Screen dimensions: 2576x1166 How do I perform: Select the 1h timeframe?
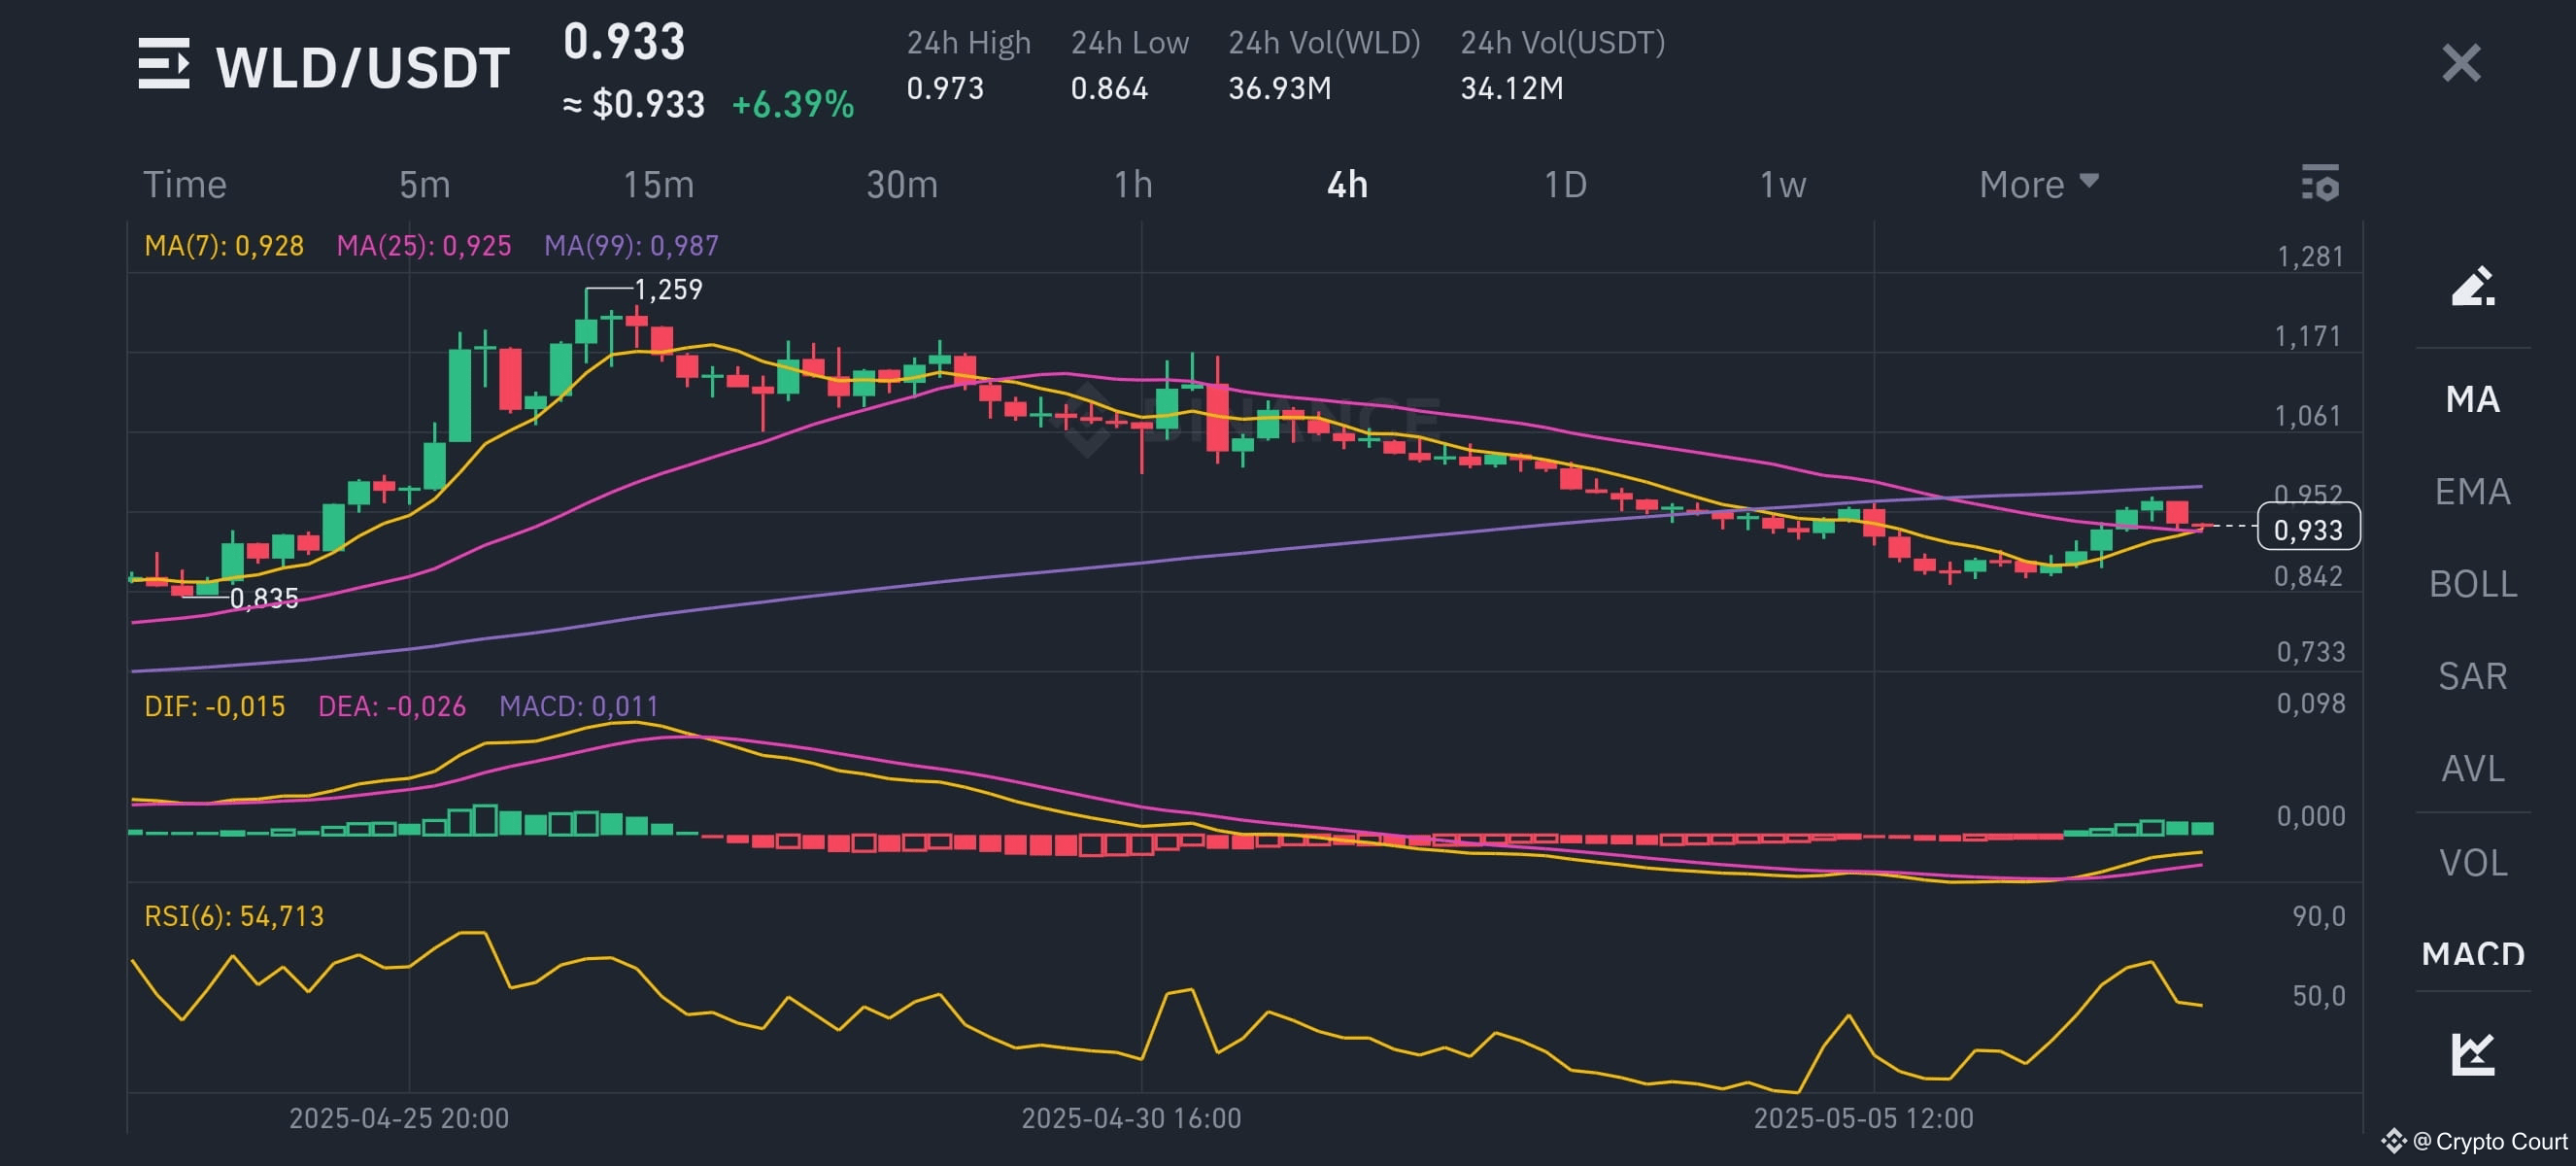point(1133,185)
